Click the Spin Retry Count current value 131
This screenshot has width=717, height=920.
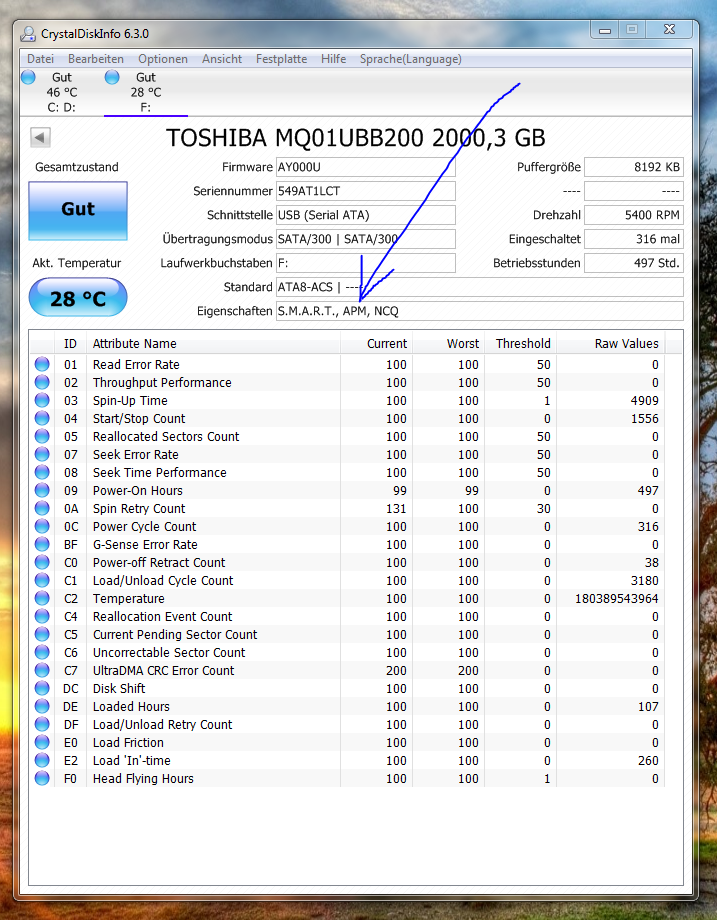point(396,508)
